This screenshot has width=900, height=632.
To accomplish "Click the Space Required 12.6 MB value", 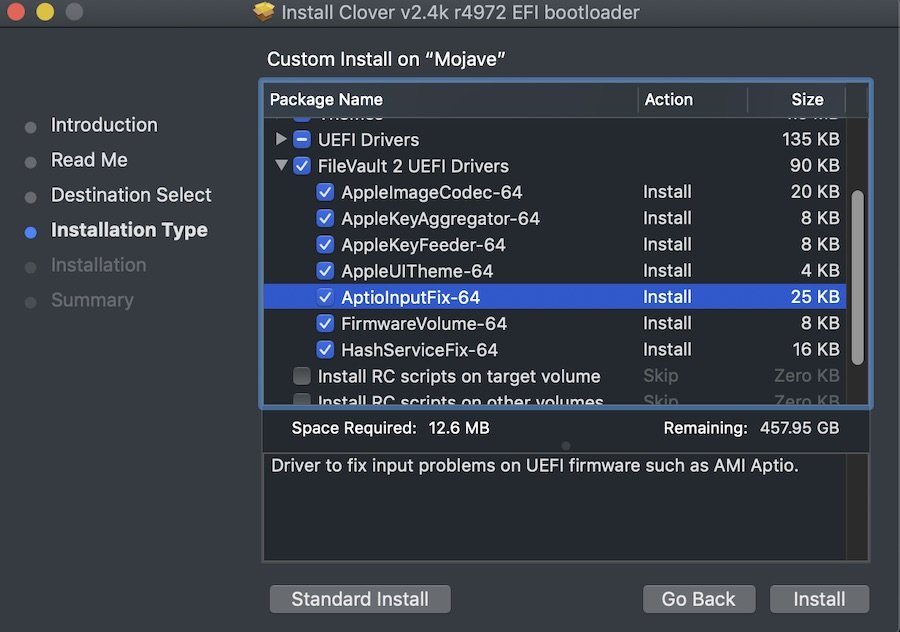I will pyautogui.click(x=459, y=428).
